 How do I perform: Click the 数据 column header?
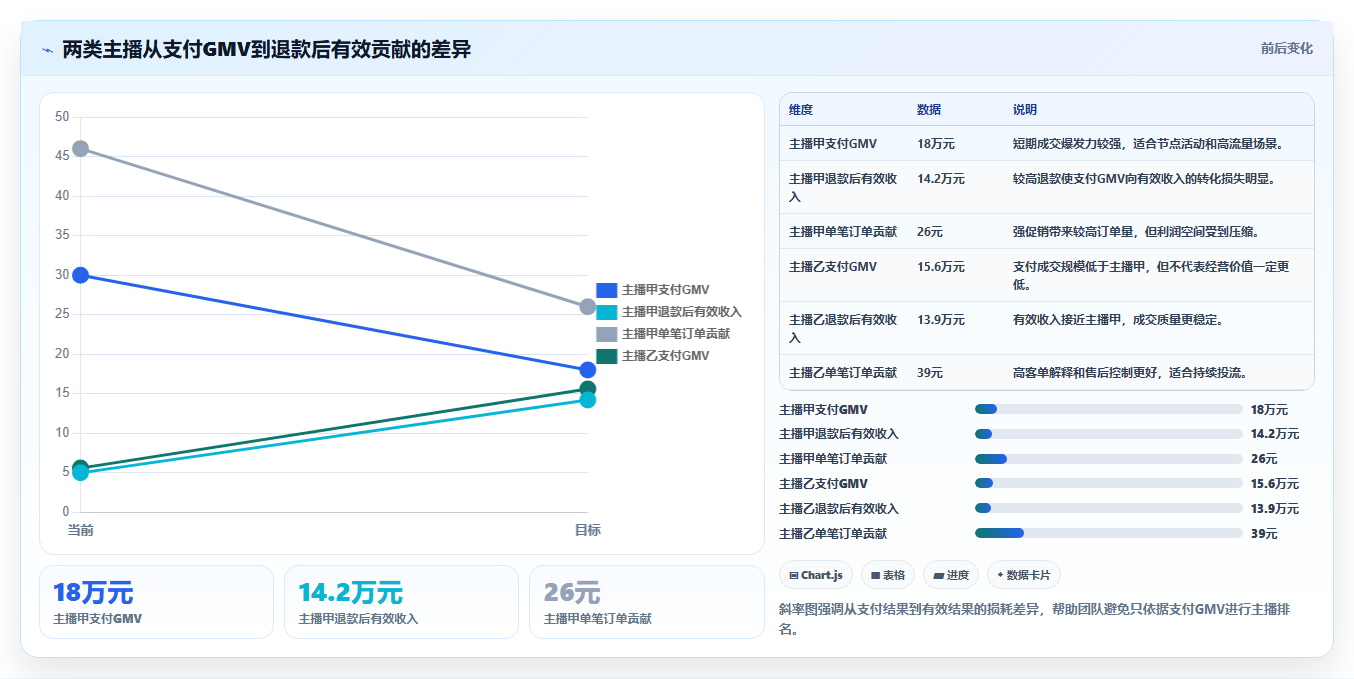929,110
